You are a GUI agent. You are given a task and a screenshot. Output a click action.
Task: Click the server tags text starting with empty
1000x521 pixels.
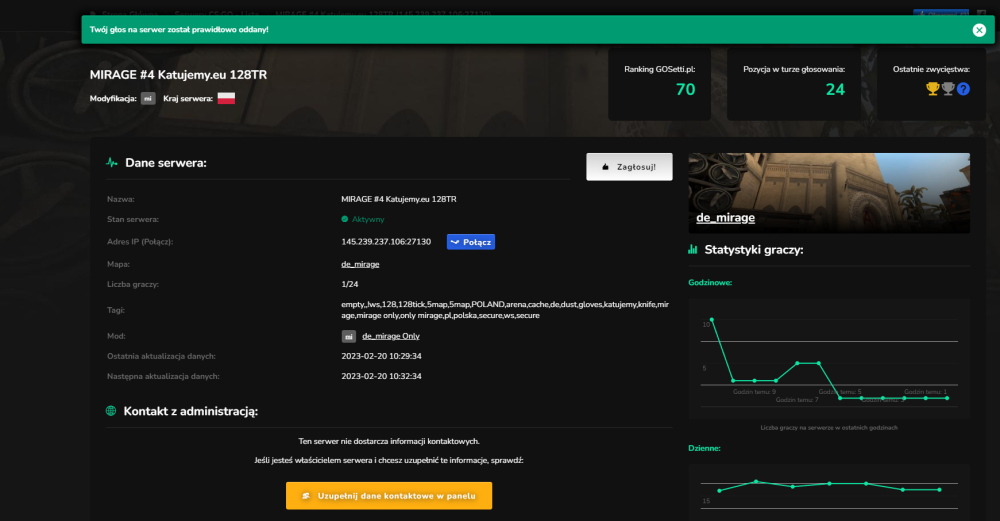tap(505, 310)
